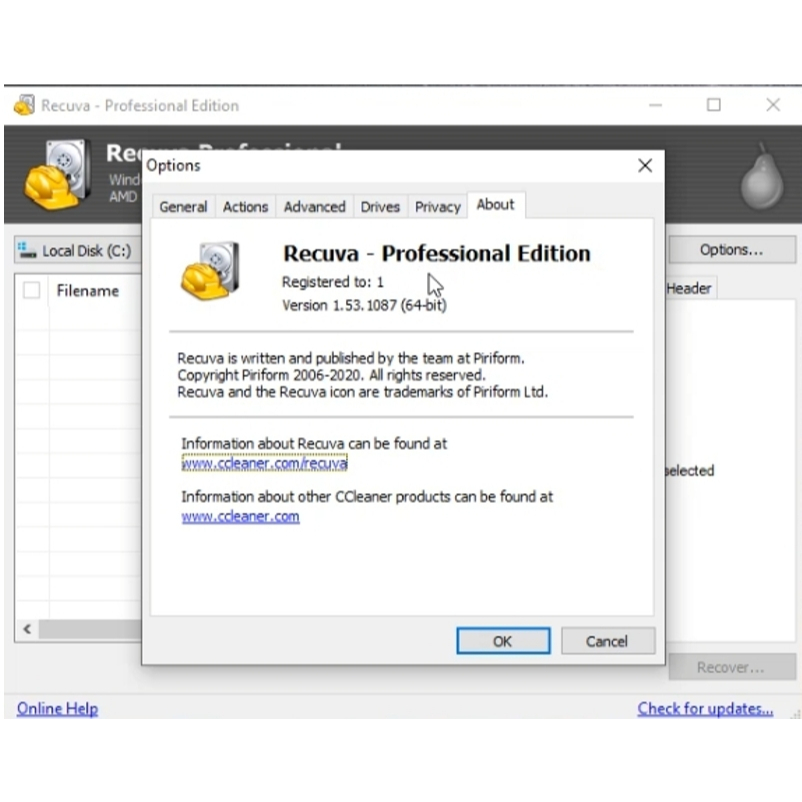Click the Recuva logo in main window header
This screenshot has width=802, height=802.
(59, 174)
